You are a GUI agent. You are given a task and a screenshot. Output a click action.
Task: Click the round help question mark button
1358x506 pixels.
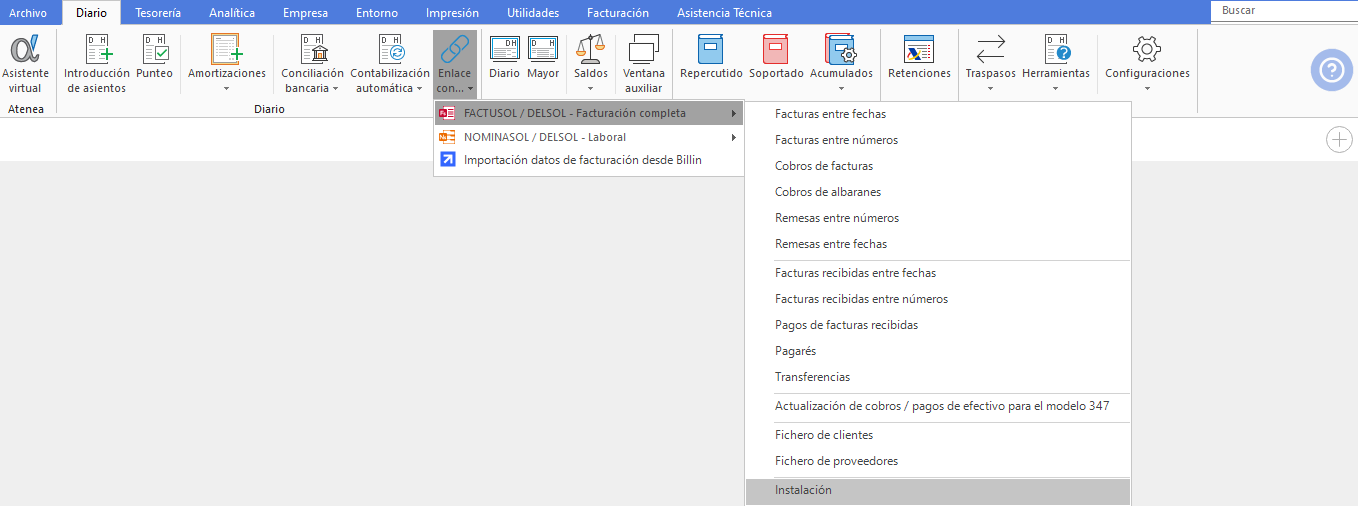pos(1331,71)
